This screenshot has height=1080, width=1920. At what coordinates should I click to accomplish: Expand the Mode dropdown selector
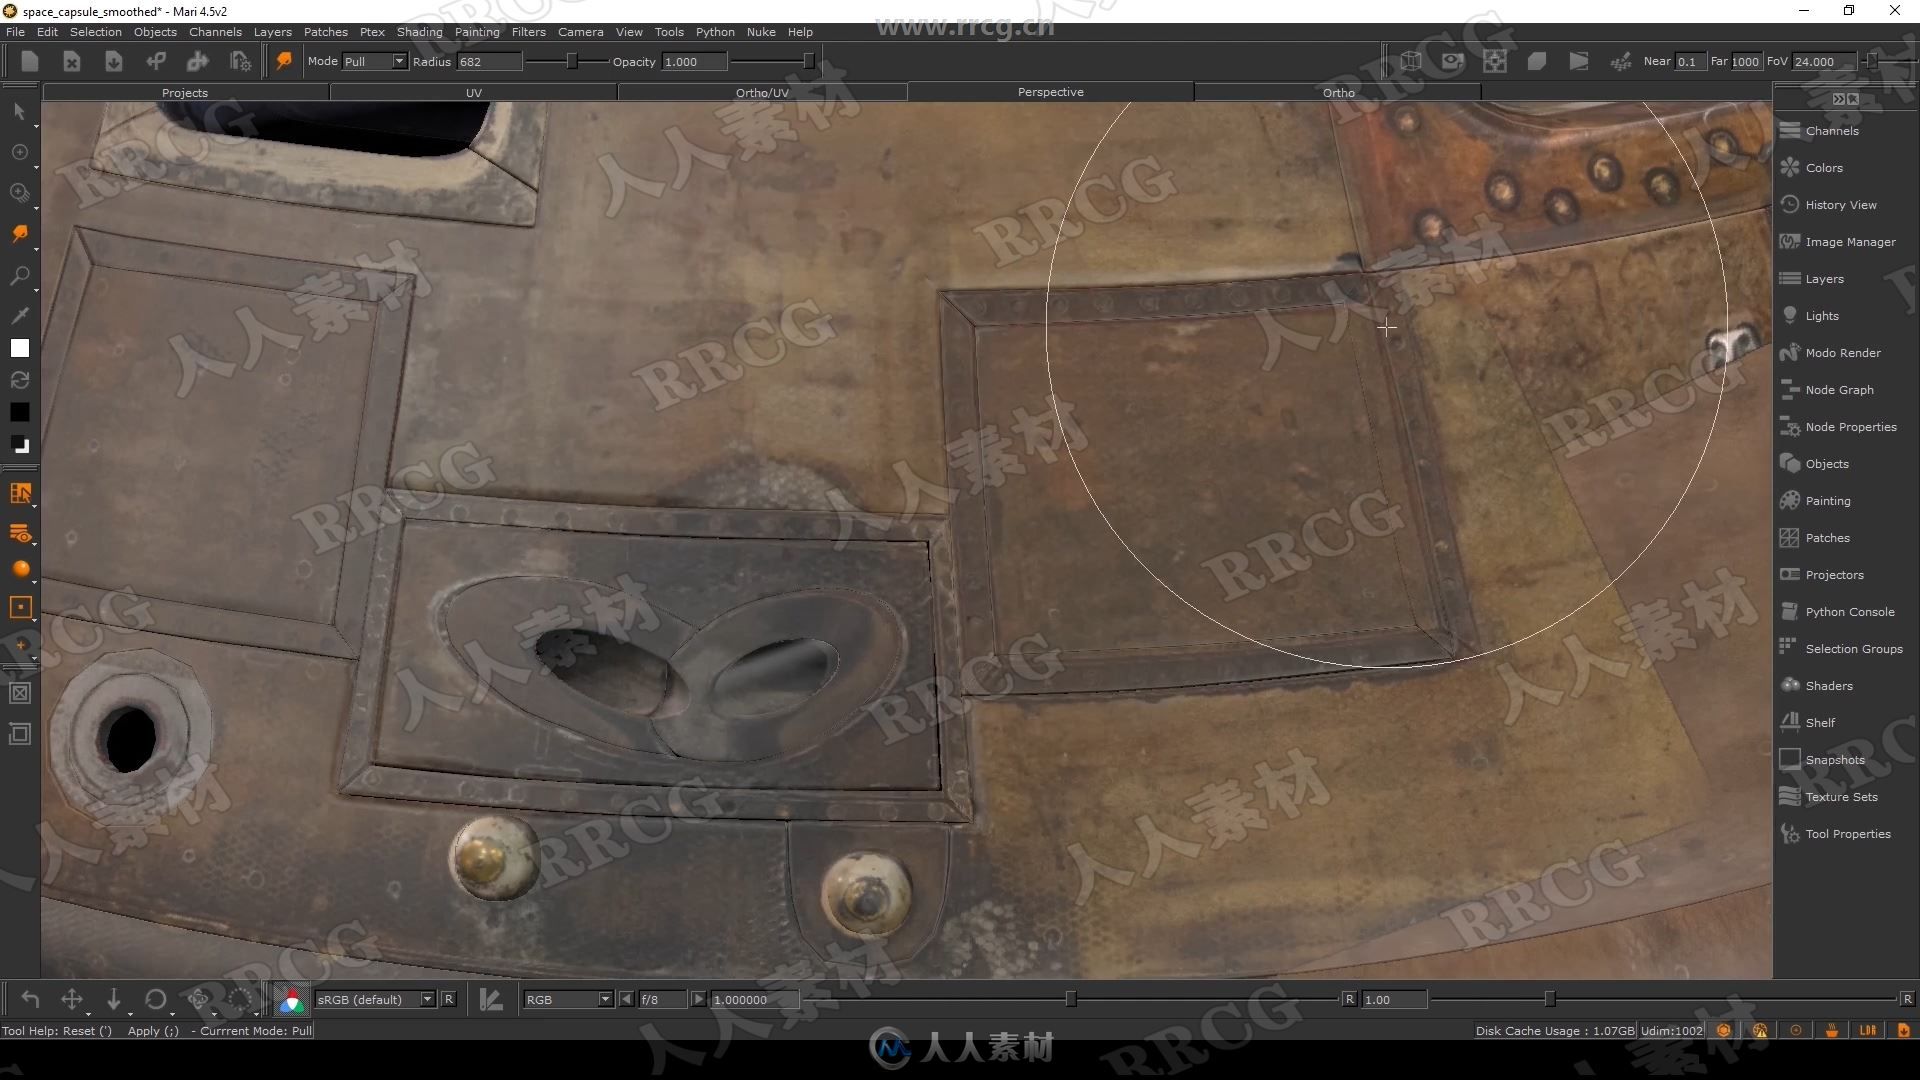coord(398,61)
